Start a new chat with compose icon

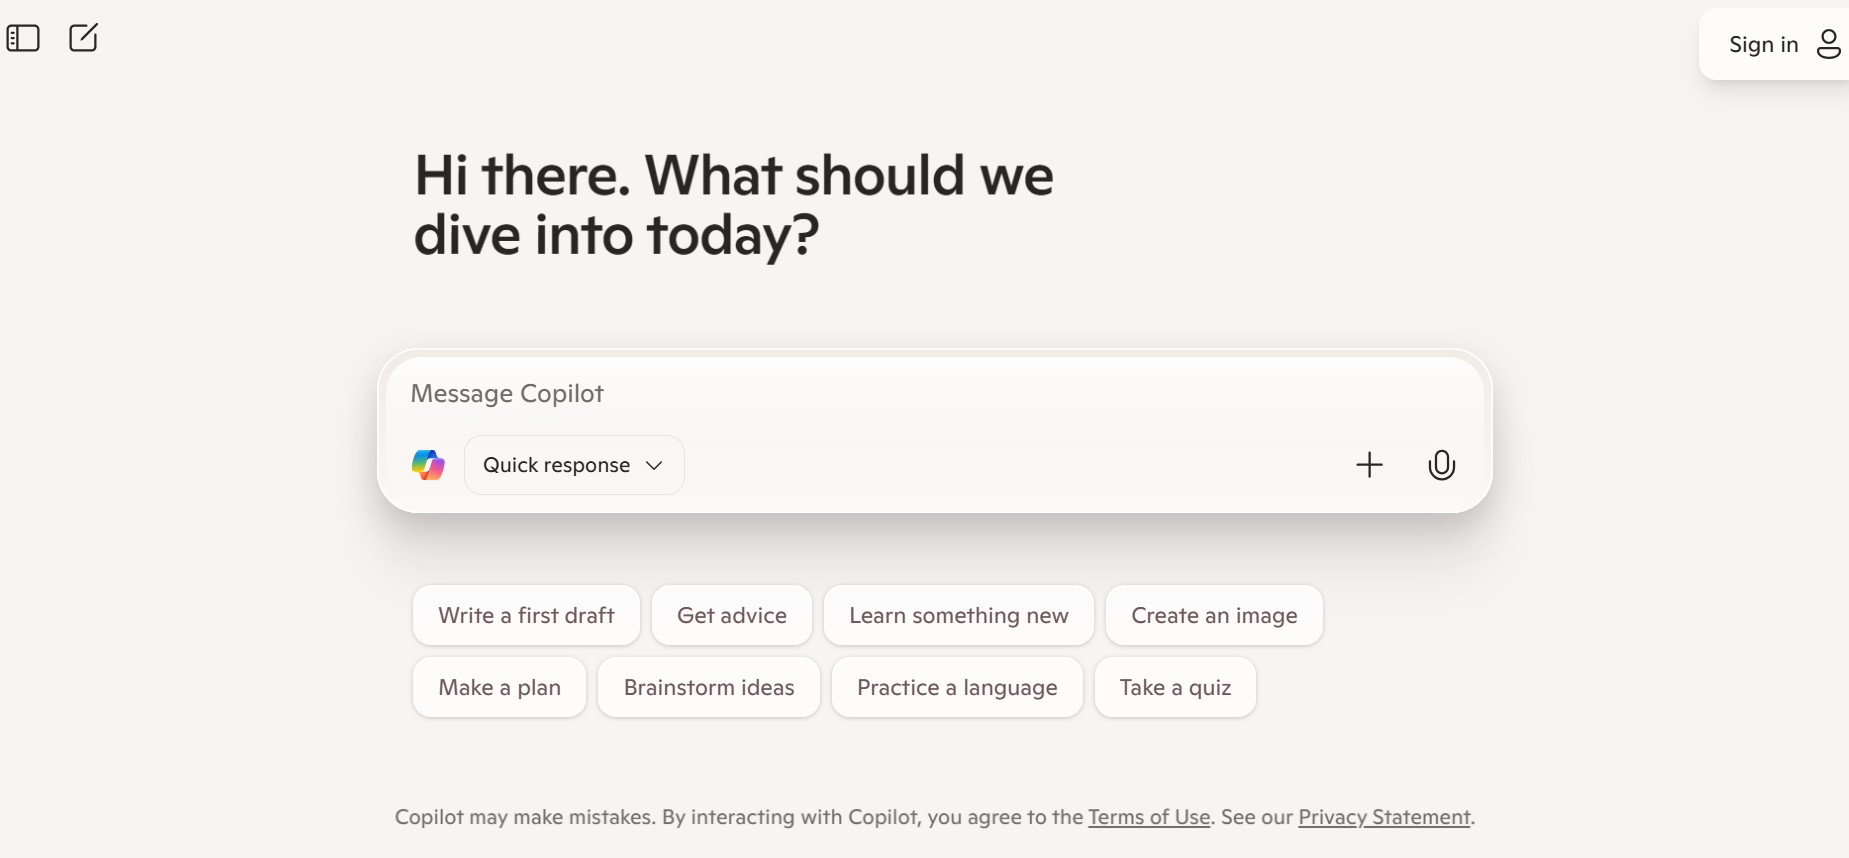83,38
